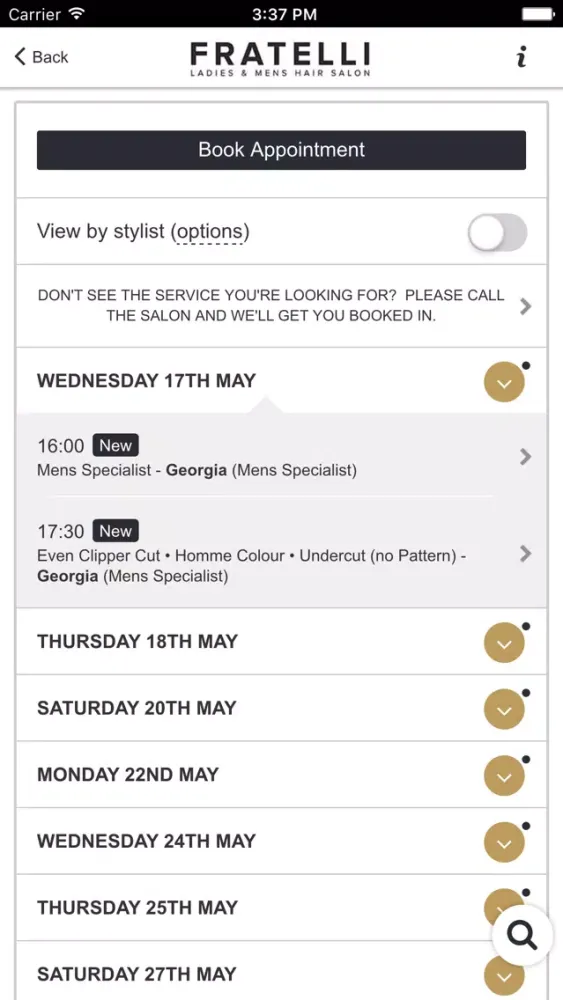Toggle the View by stylist switch
563x1000 pixels.
(x=497, y=232)
